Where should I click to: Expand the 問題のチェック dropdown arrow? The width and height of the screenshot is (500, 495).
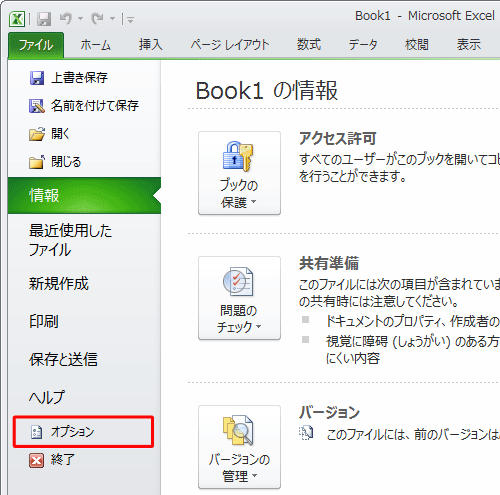(258, 326)
